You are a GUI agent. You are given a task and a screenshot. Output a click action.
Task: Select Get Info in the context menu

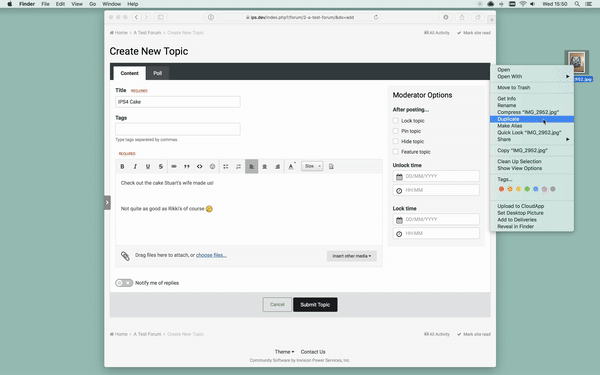tap(532, 99)
